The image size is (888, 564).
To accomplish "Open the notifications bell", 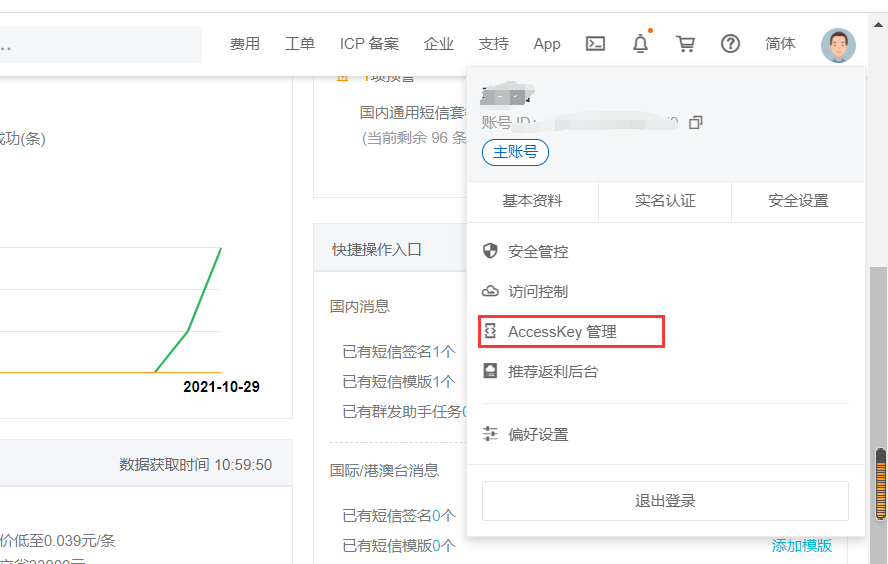I will (x=641, y=44).
